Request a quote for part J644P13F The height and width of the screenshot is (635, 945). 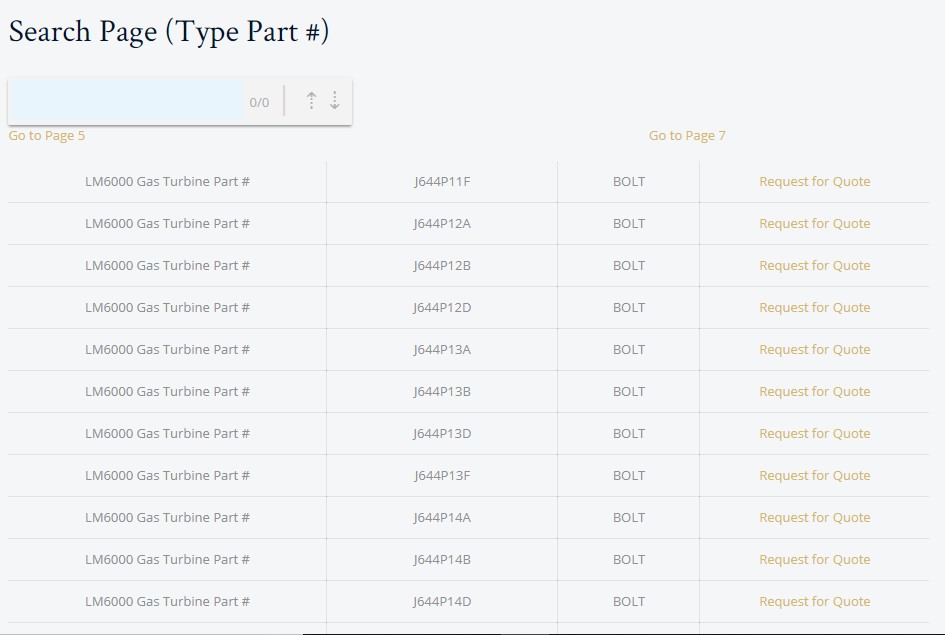814,475
